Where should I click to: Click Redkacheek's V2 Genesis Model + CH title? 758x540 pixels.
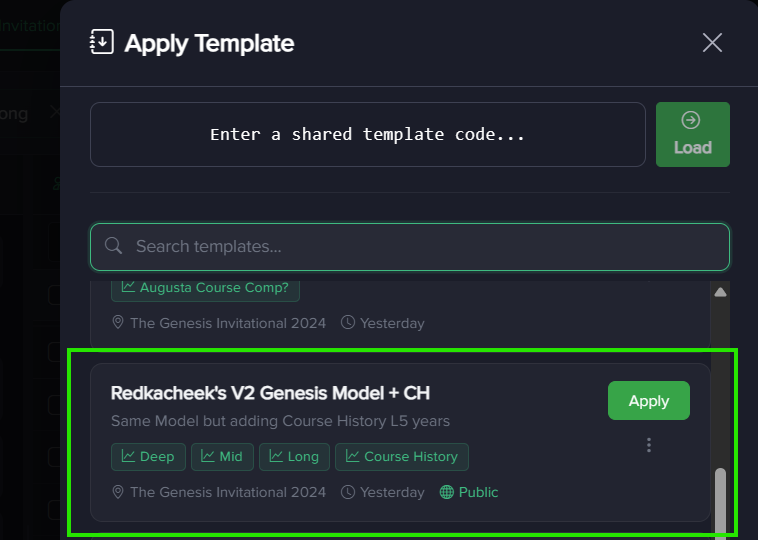[270, 393]
